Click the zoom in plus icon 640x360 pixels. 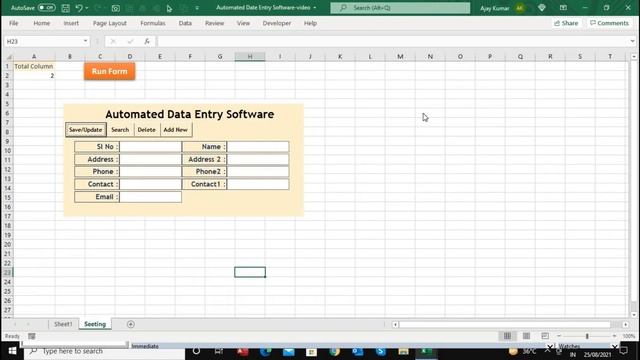[x=614, y=336]
